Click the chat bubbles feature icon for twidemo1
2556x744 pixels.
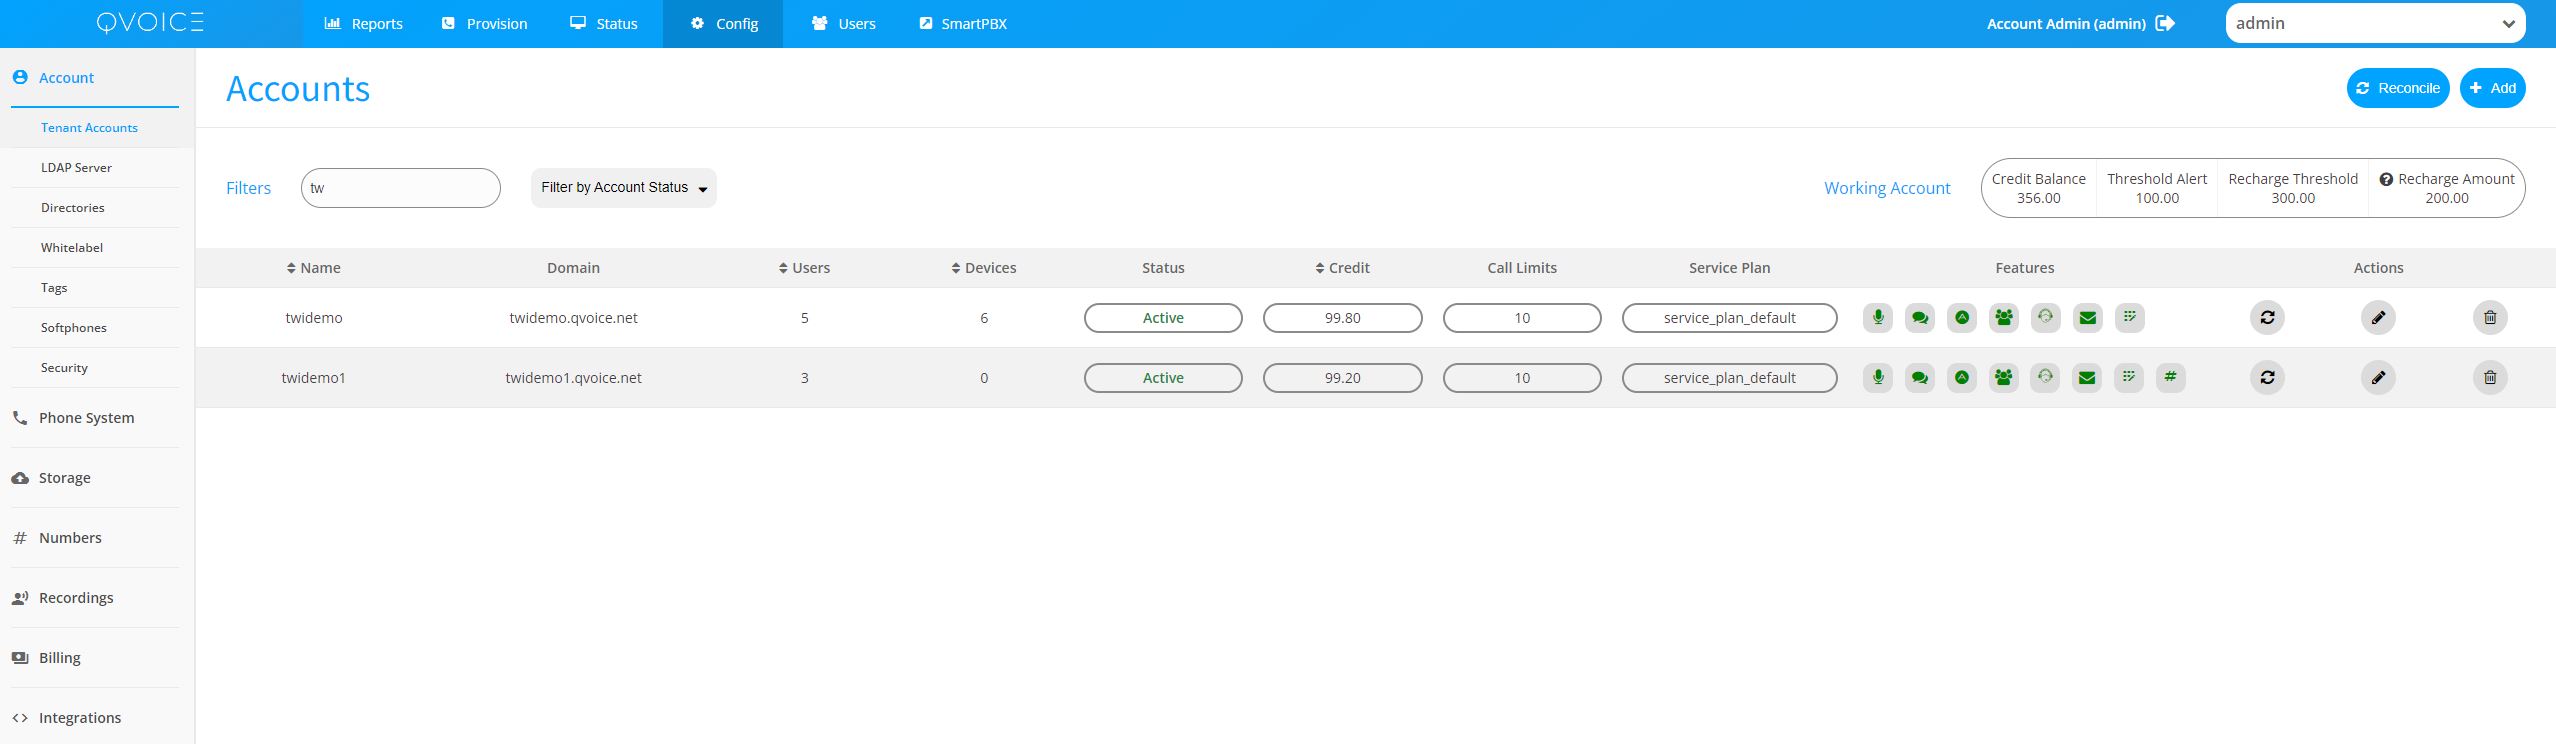pyautogui.click(x=1920, y=378)
